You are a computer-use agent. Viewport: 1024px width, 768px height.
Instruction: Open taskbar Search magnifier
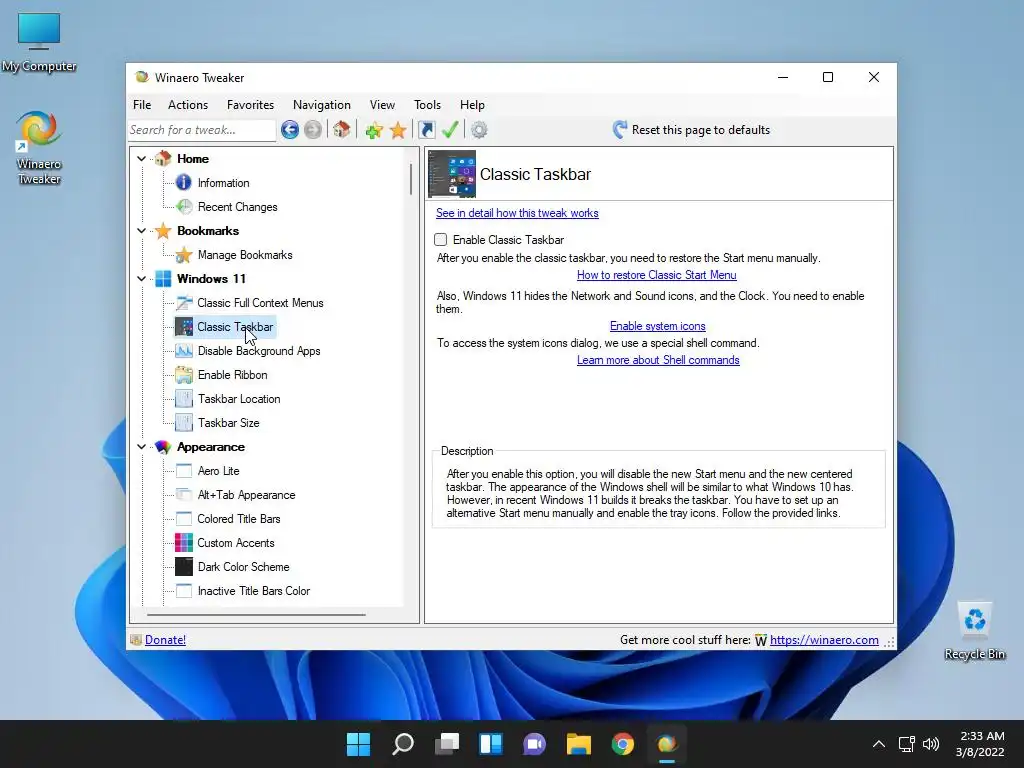coord(402,744)
